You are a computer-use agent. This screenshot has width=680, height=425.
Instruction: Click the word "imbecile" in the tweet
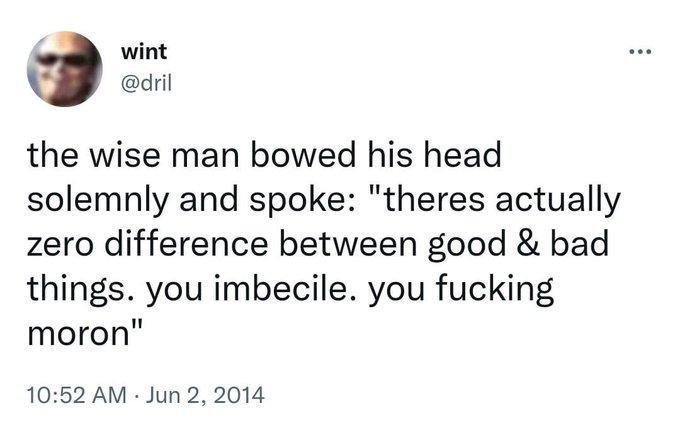(287, 288)
